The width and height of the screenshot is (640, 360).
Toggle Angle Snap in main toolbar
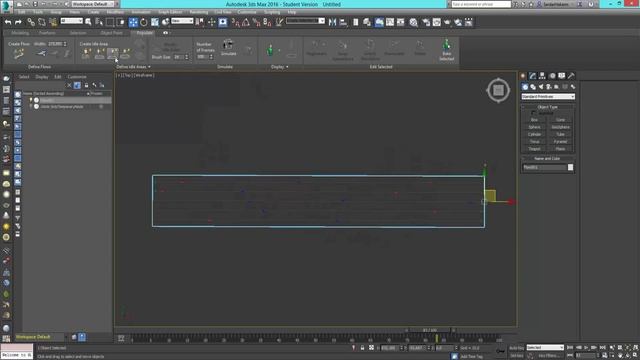(246, 22)
